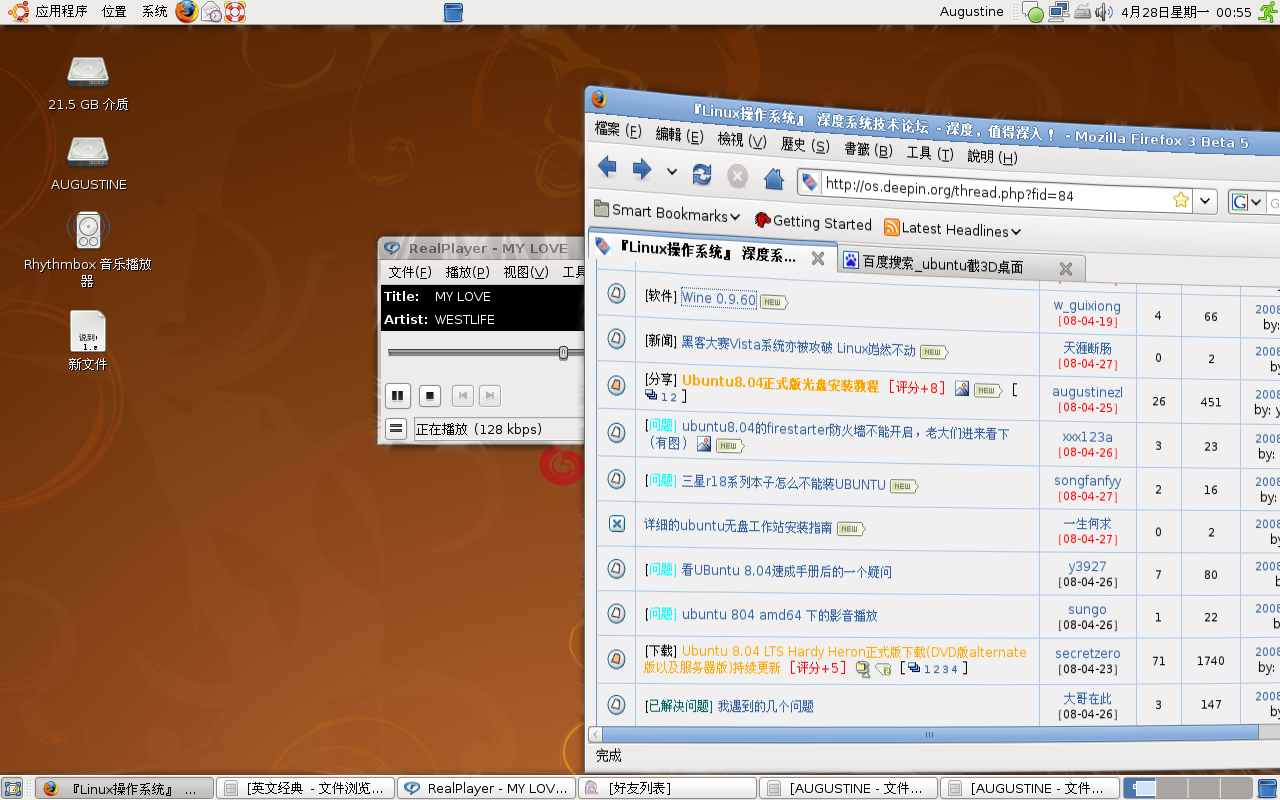
Task: Pause playback in RealPlayer
Action: click(x=398, y=396)
